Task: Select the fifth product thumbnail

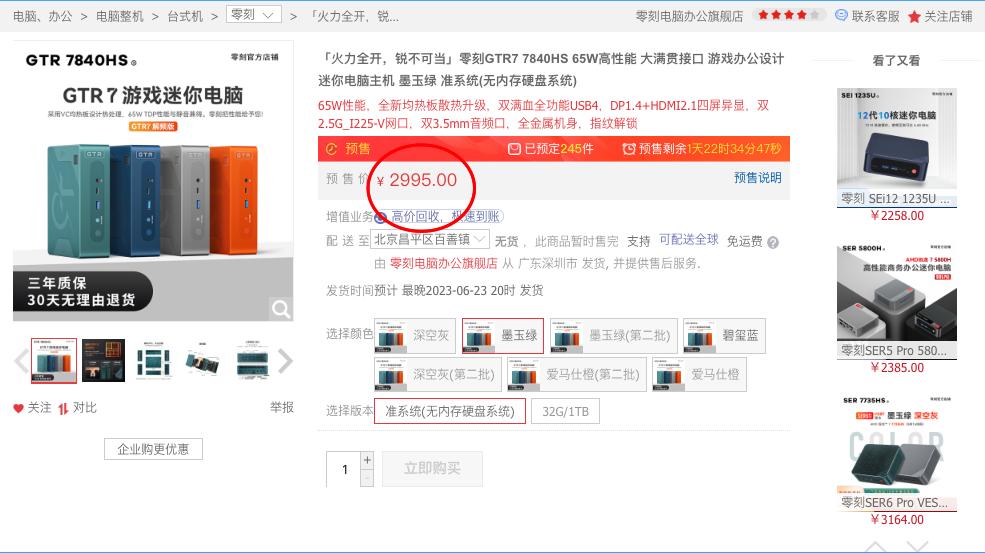Action: point(252,361)
